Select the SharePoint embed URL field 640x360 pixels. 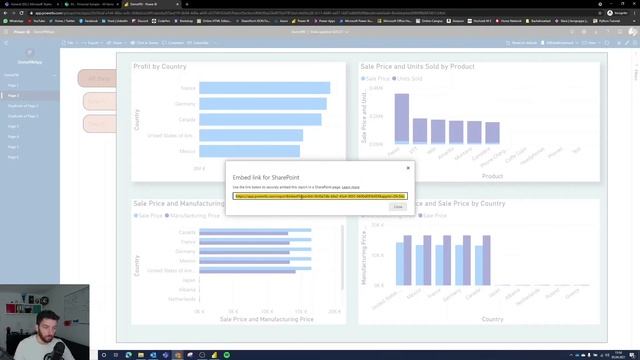point(320,196)
